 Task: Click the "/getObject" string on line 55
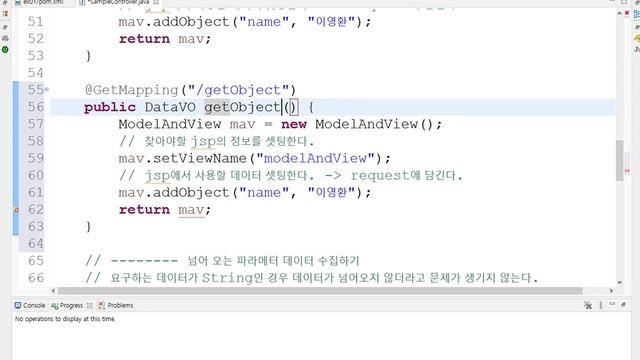pyautogui.click(x=239, y=90)
